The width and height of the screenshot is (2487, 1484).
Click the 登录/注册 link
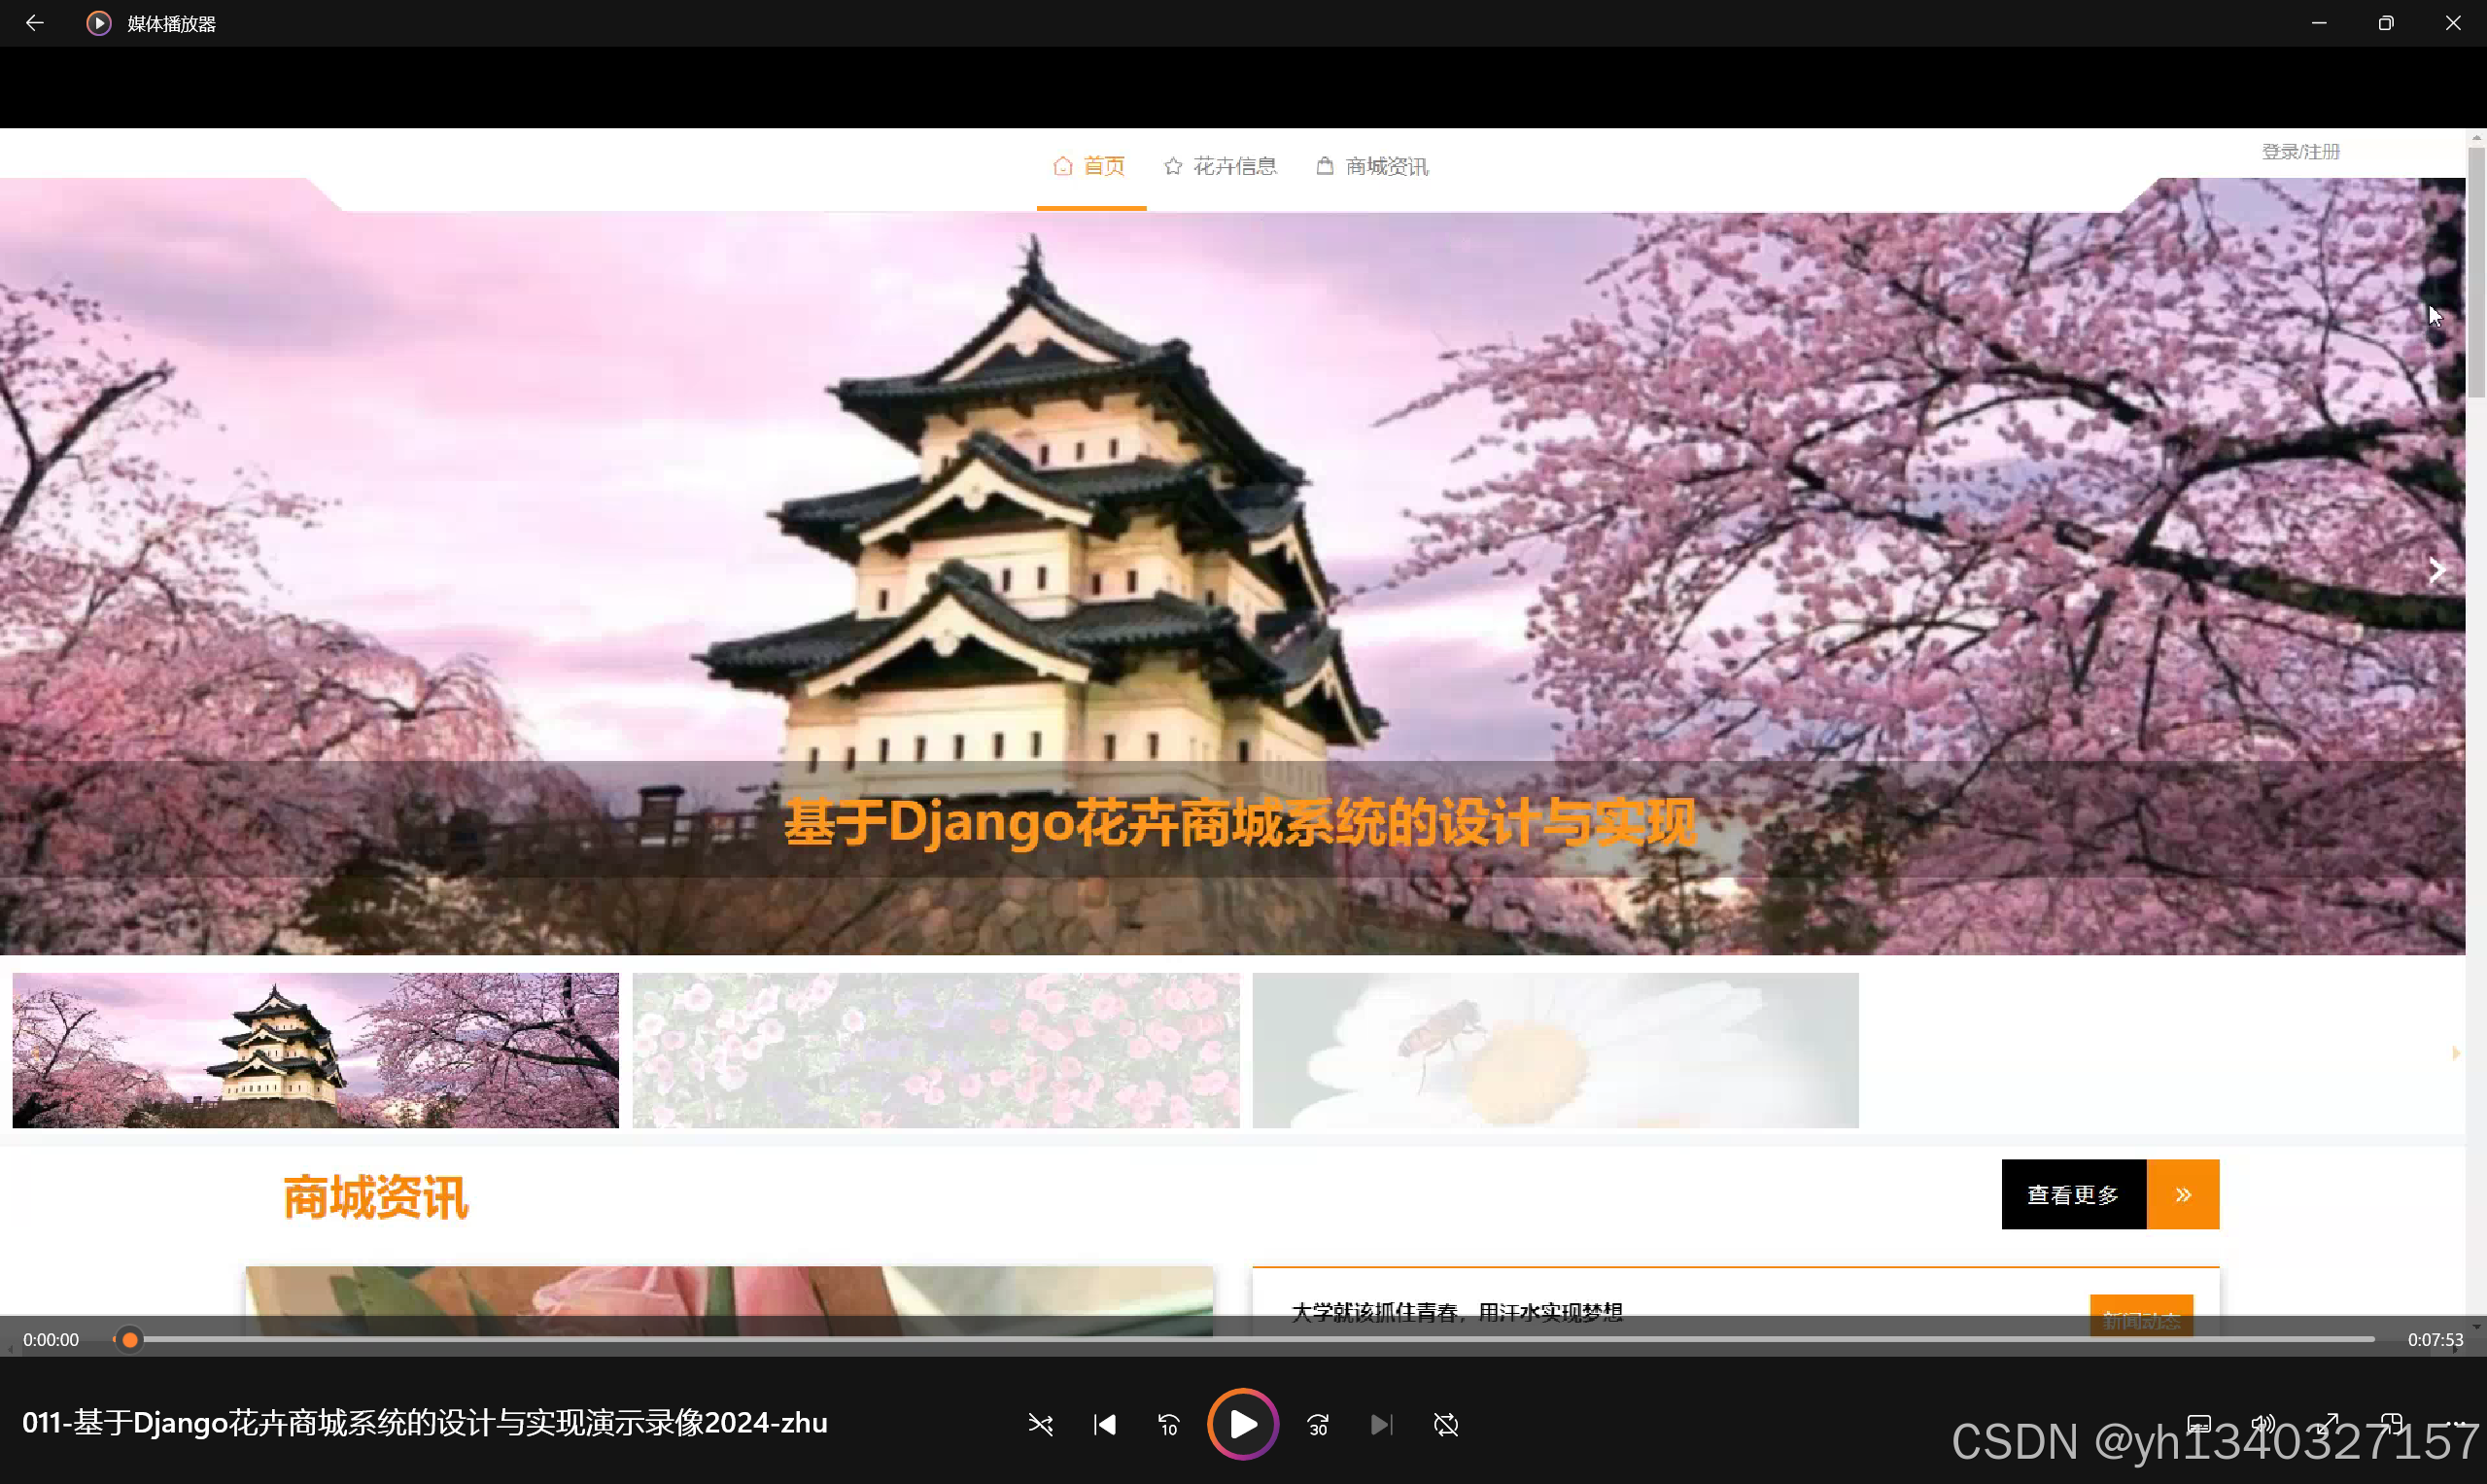point(2300,152)
